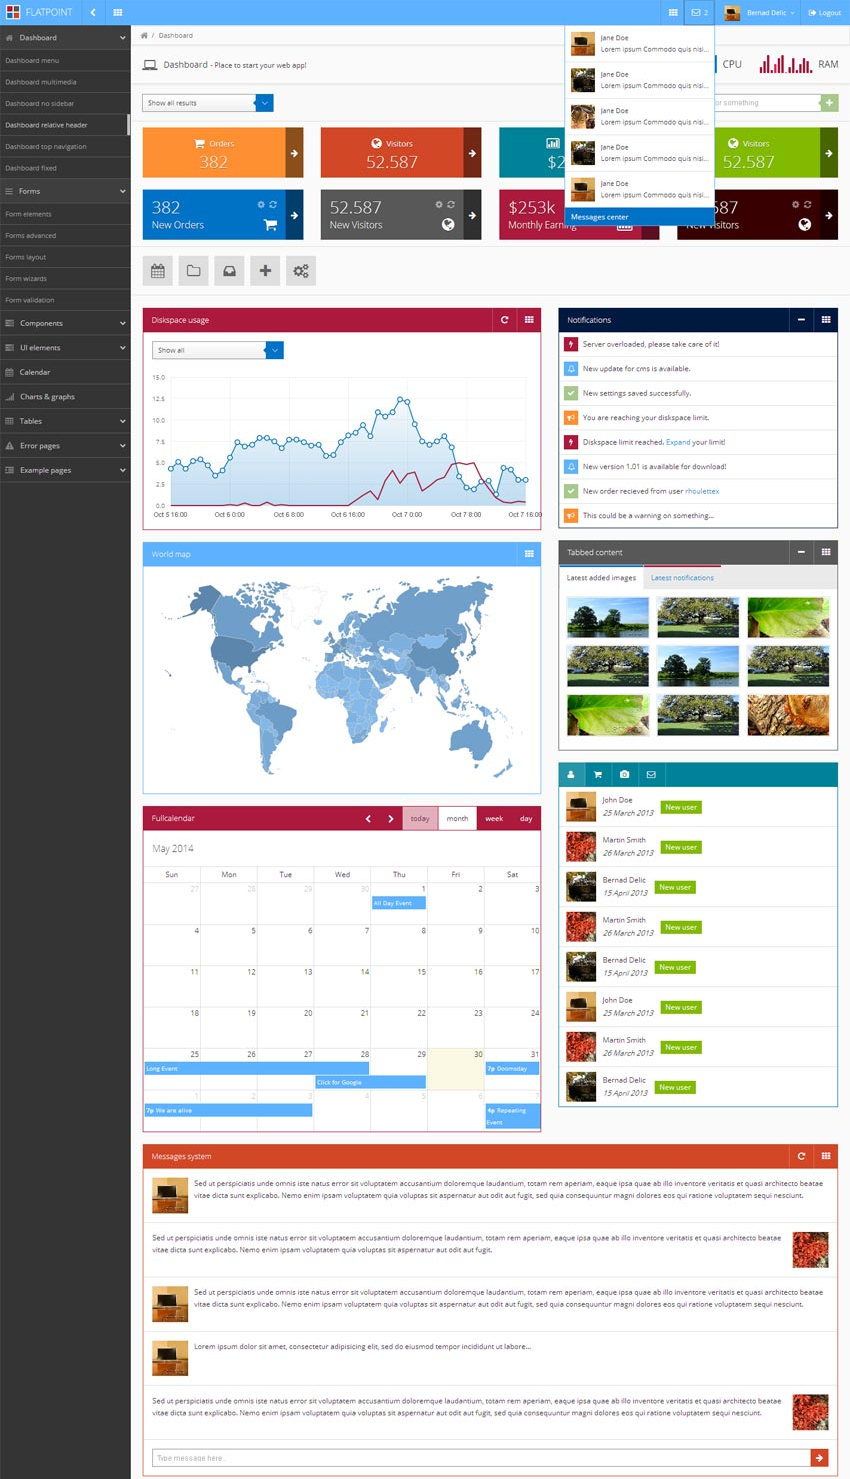The image size is (850, 1479).
Task: Send message with the orange arrow button
Action: tap(819, 1458)
